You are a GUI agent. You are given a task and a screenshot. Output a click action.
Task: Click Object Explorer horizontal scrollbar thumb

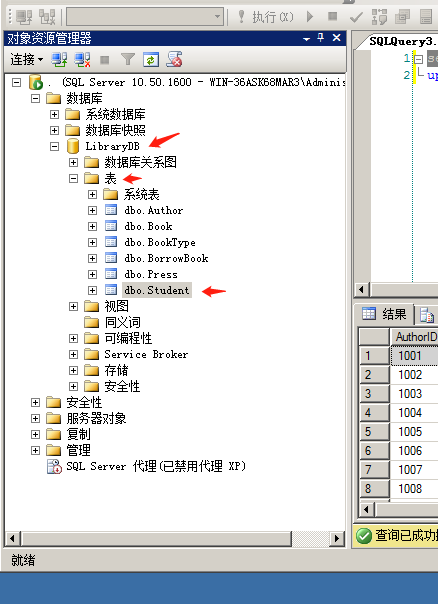tap(156, 538)
